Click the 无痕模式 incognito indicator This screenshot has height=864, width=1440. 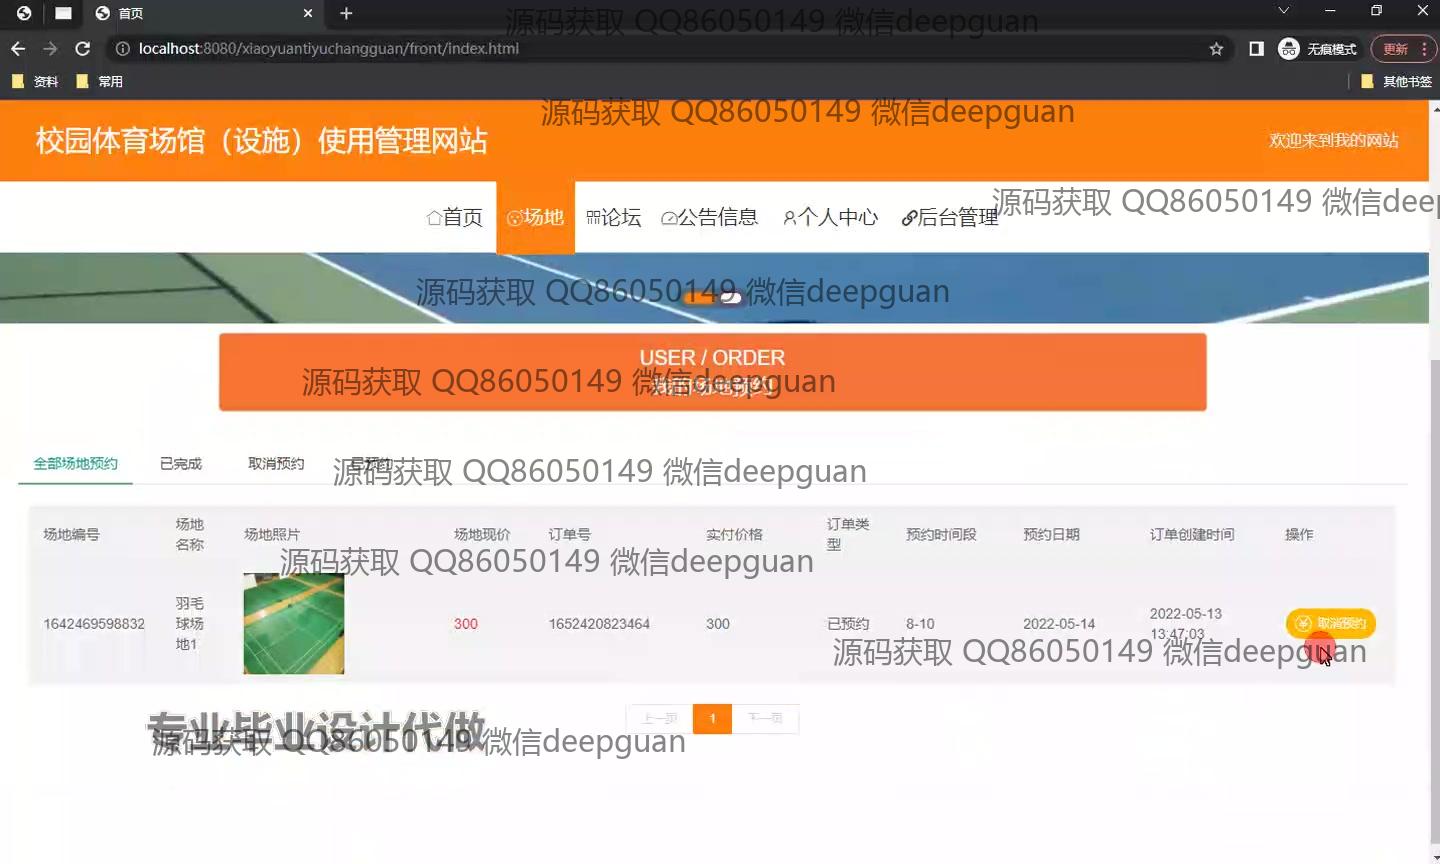click(1318, 49)
